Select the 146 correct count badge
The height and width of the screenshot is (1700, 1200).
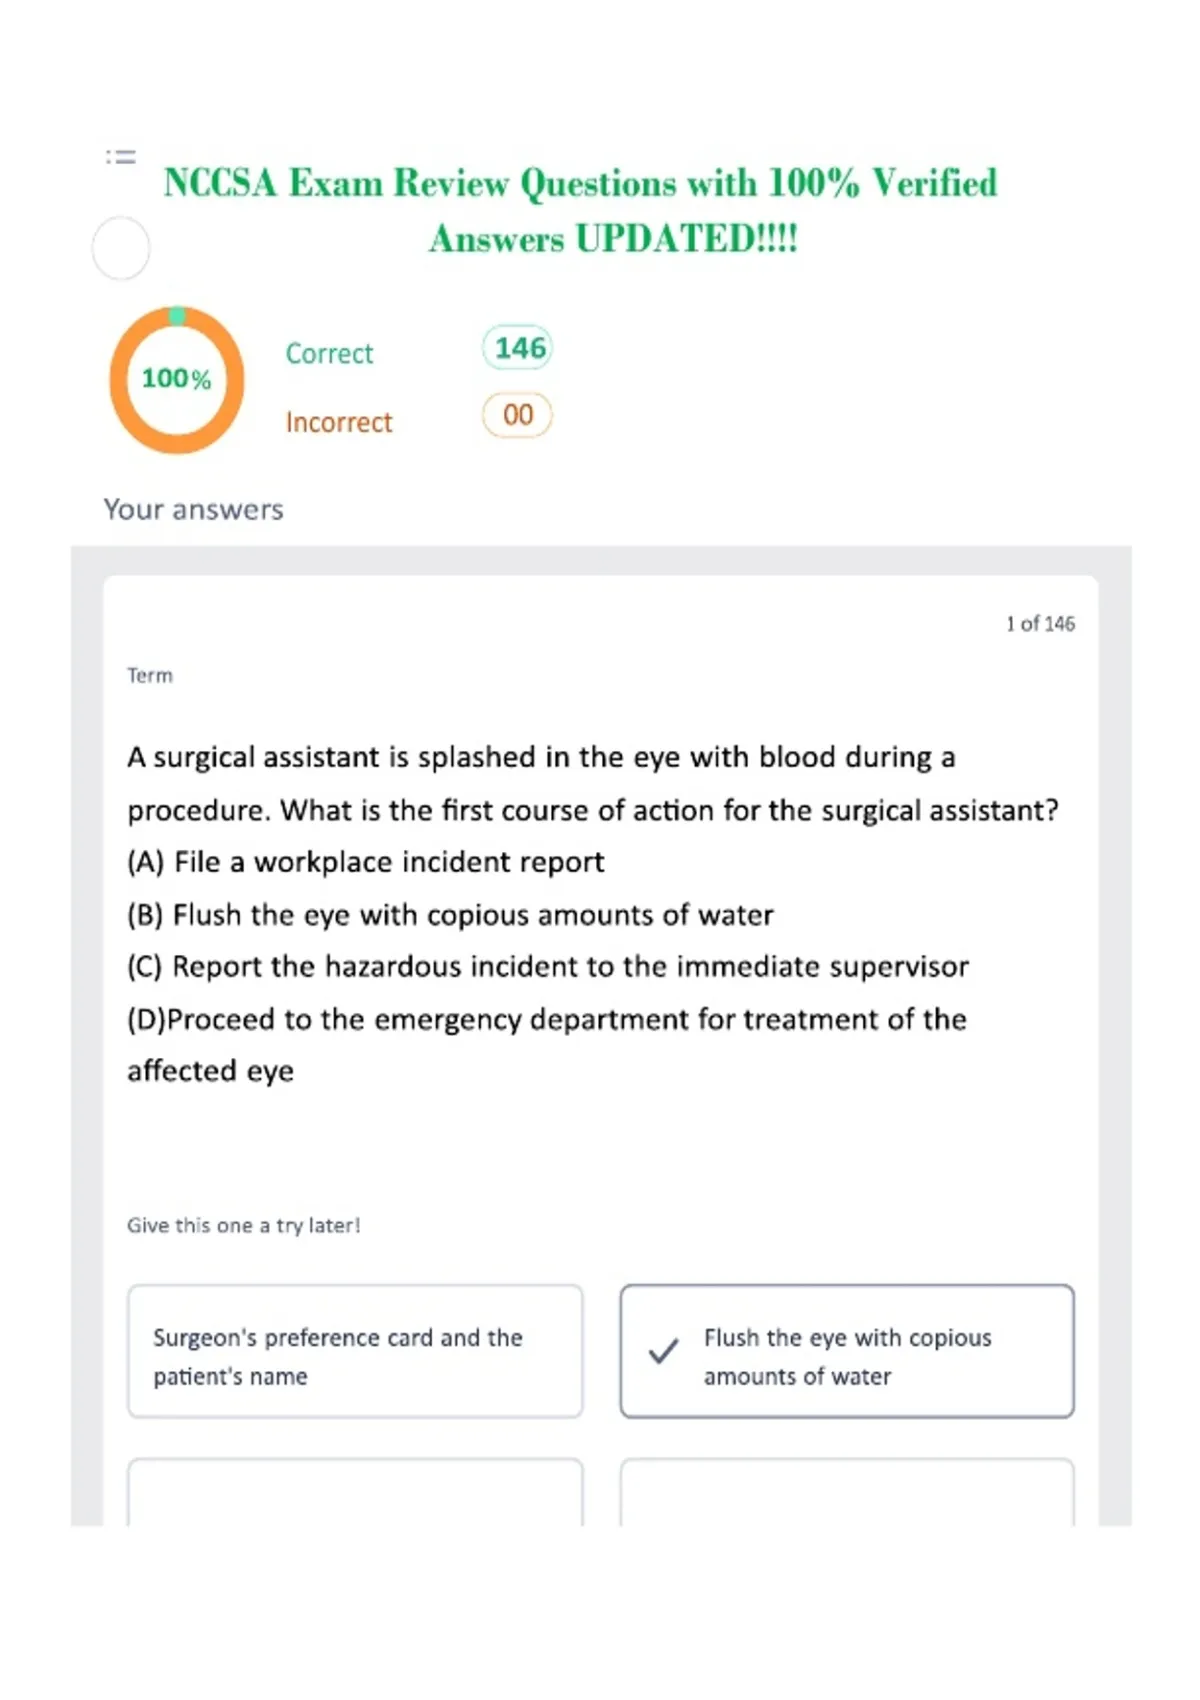point(518,348)
